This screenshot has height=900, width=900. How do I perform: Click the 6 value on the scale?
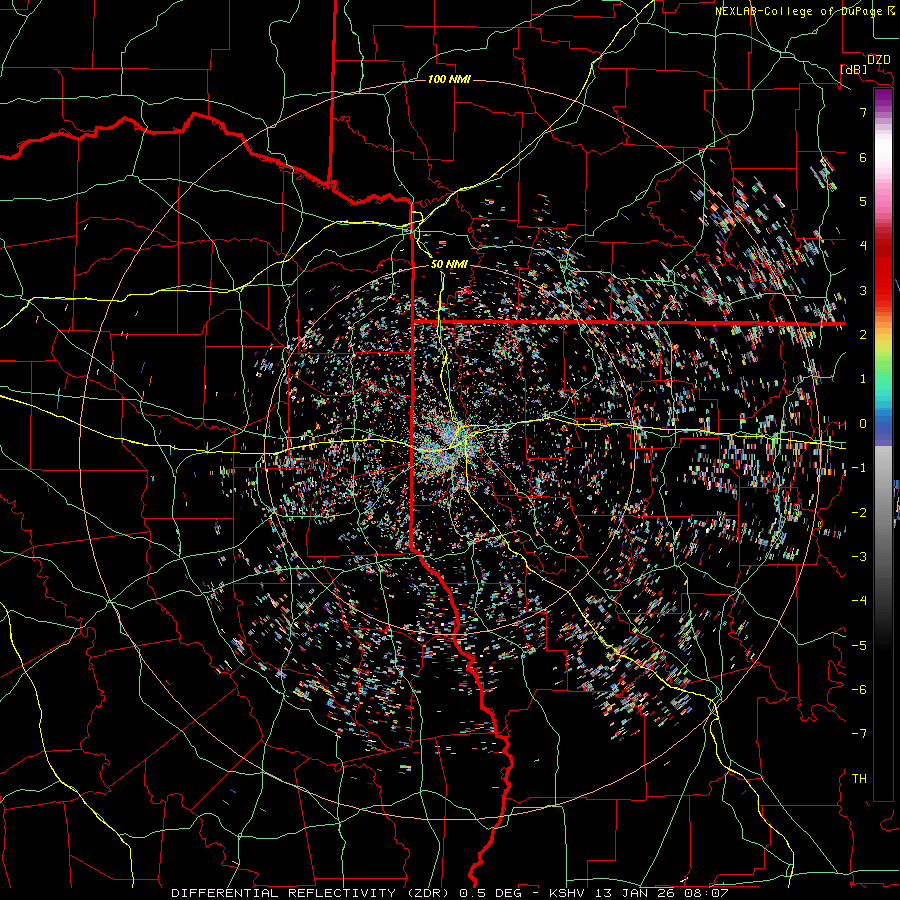coord(863,157)
